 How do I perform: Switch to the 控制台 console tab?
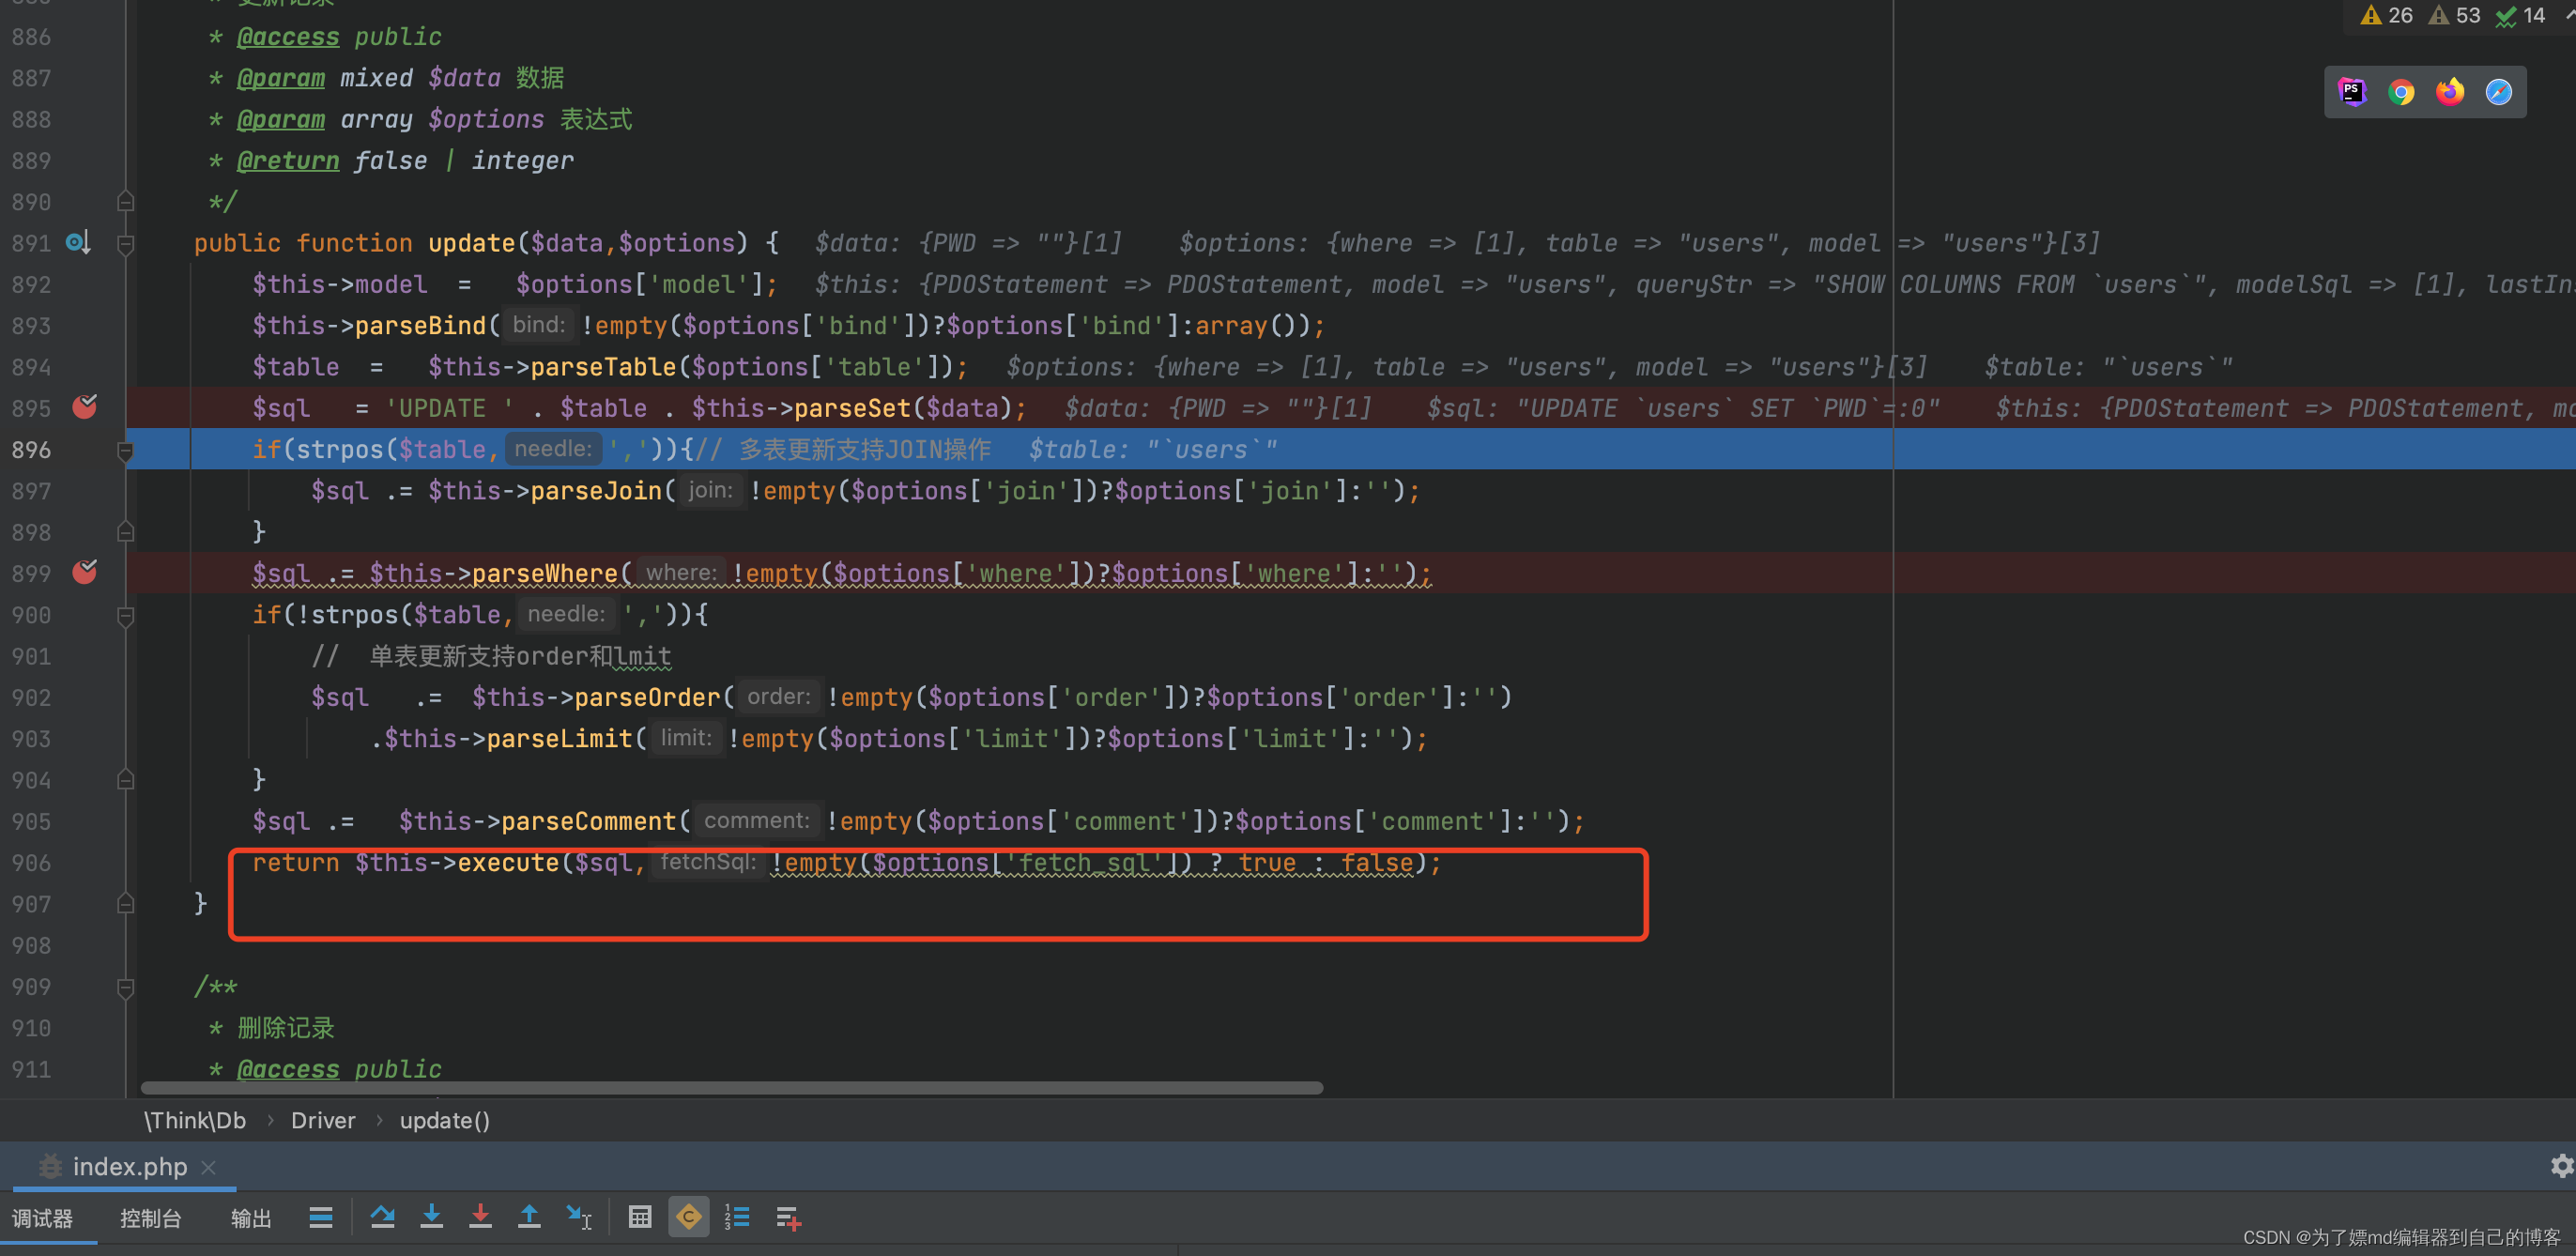click(x=150, y=1218)
